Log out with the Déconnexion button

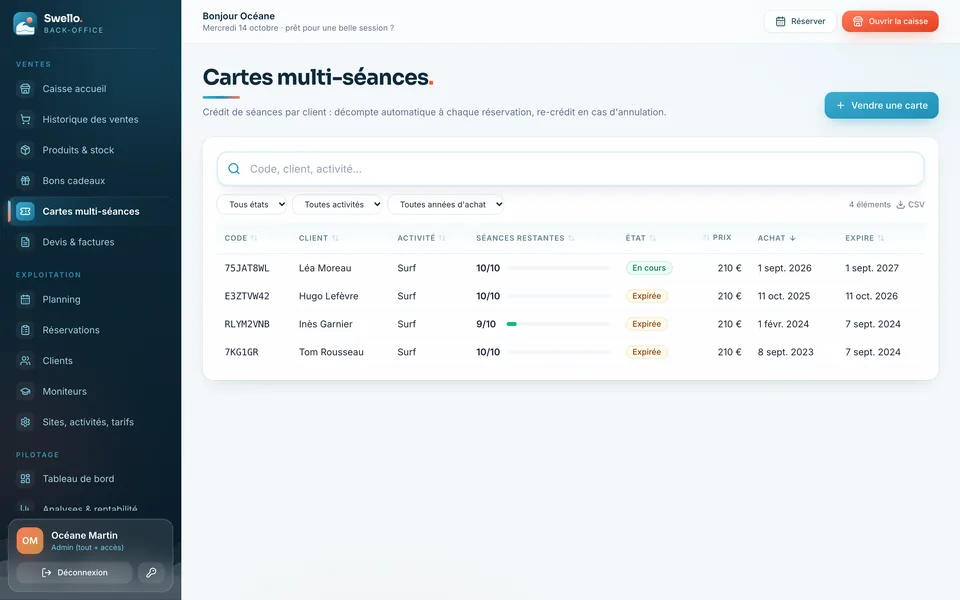74,572
